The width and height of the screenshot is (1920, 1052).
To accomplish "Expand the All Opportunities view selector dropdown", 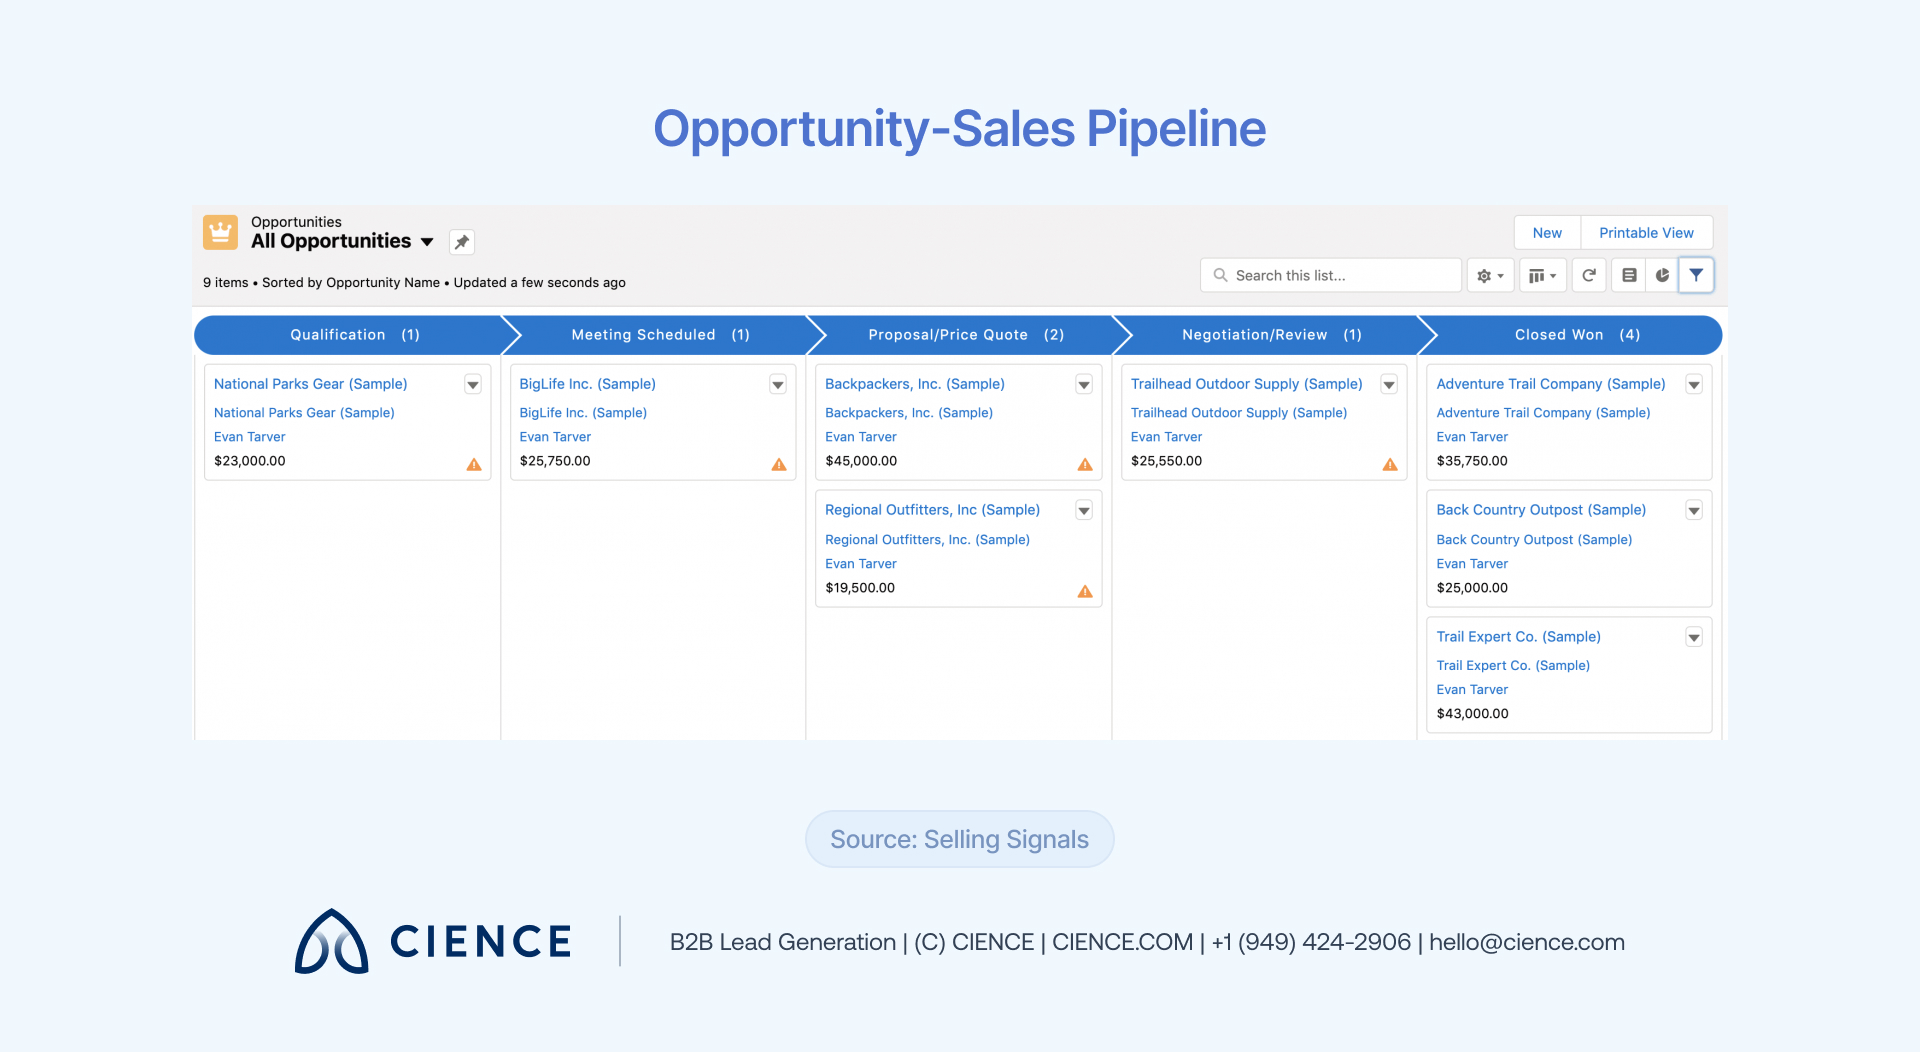I will tap(427, 241).
